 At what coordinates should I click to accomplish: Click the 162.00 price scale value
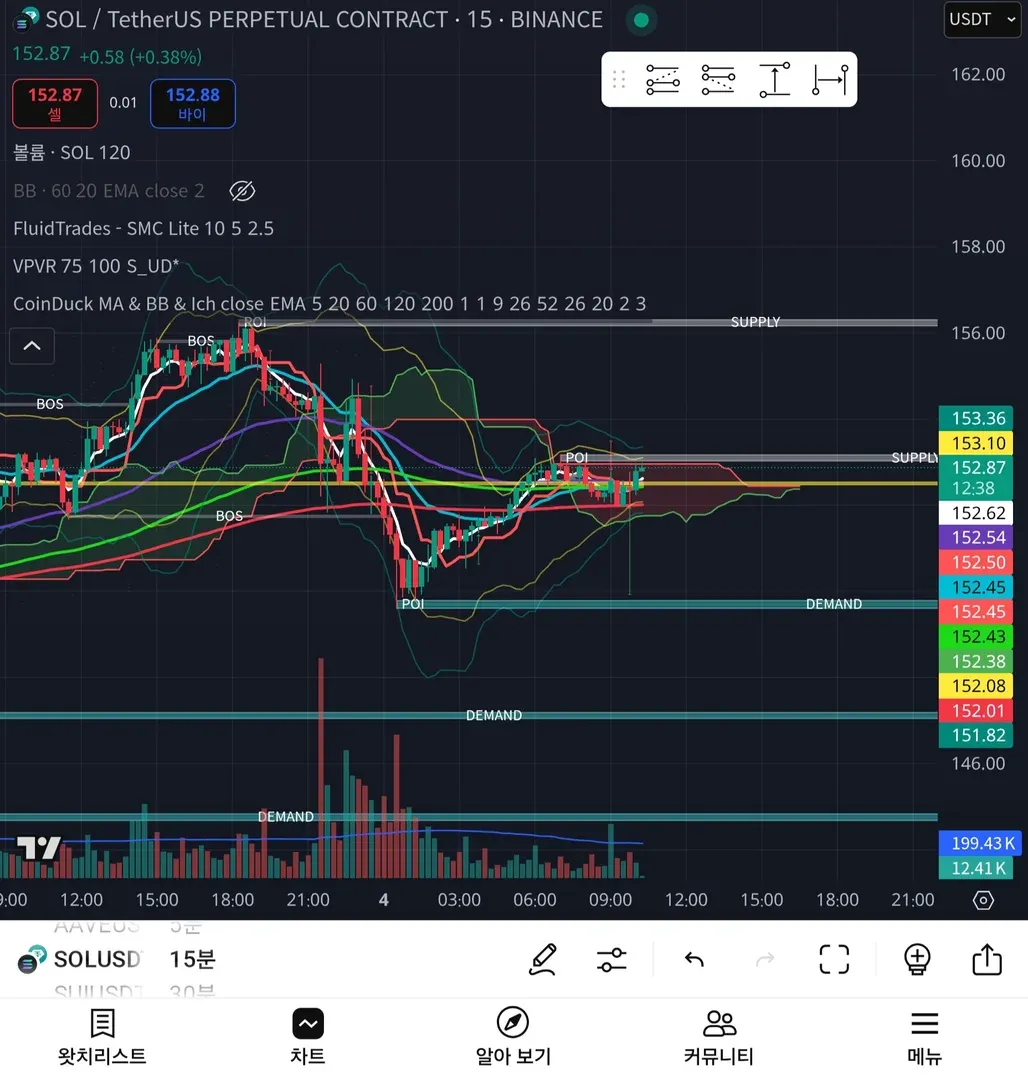point(978,74)
